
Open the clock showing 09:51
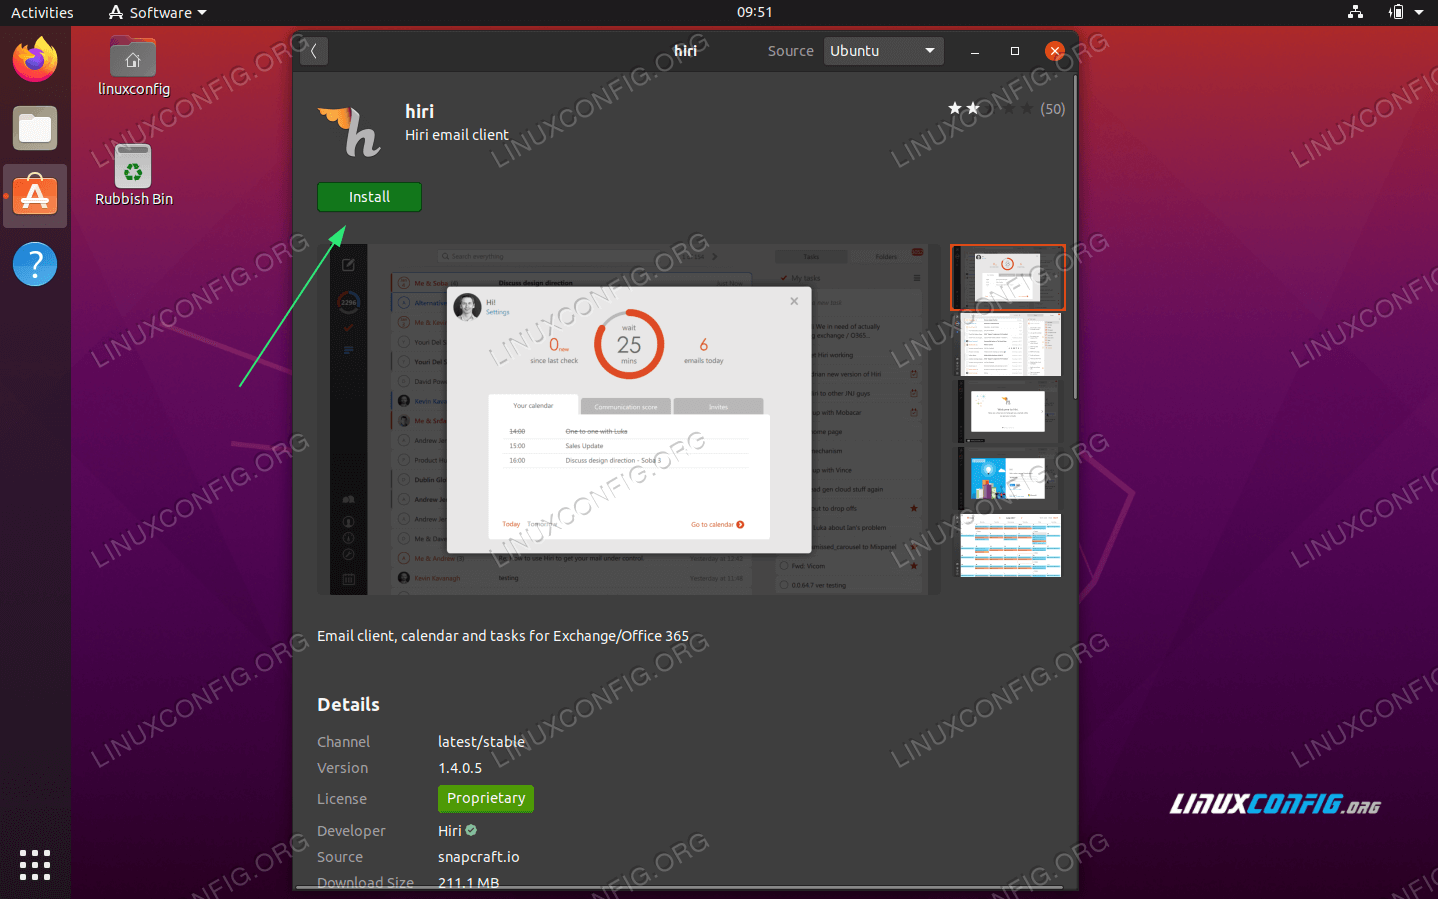point(754,12)
